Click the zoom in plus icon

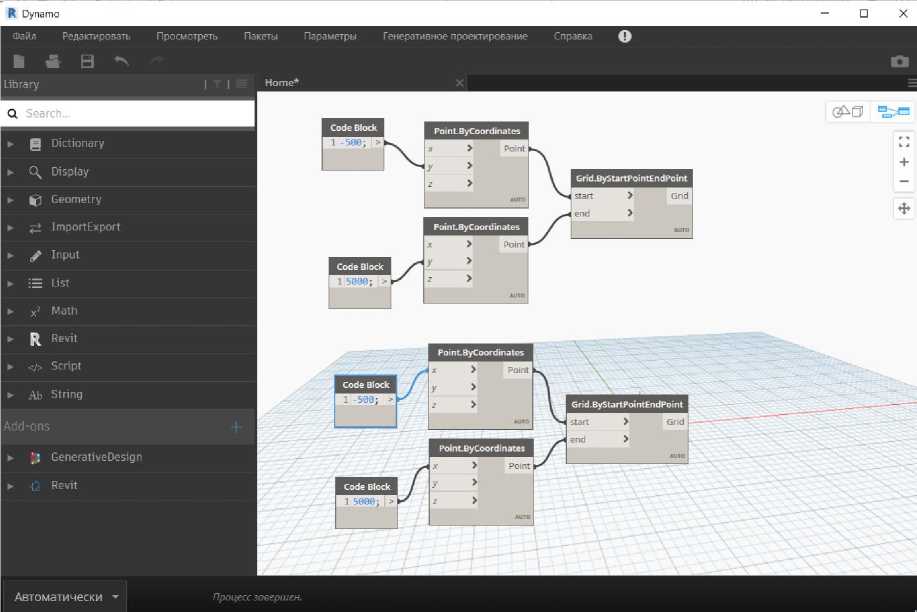[x=904, y=162]
